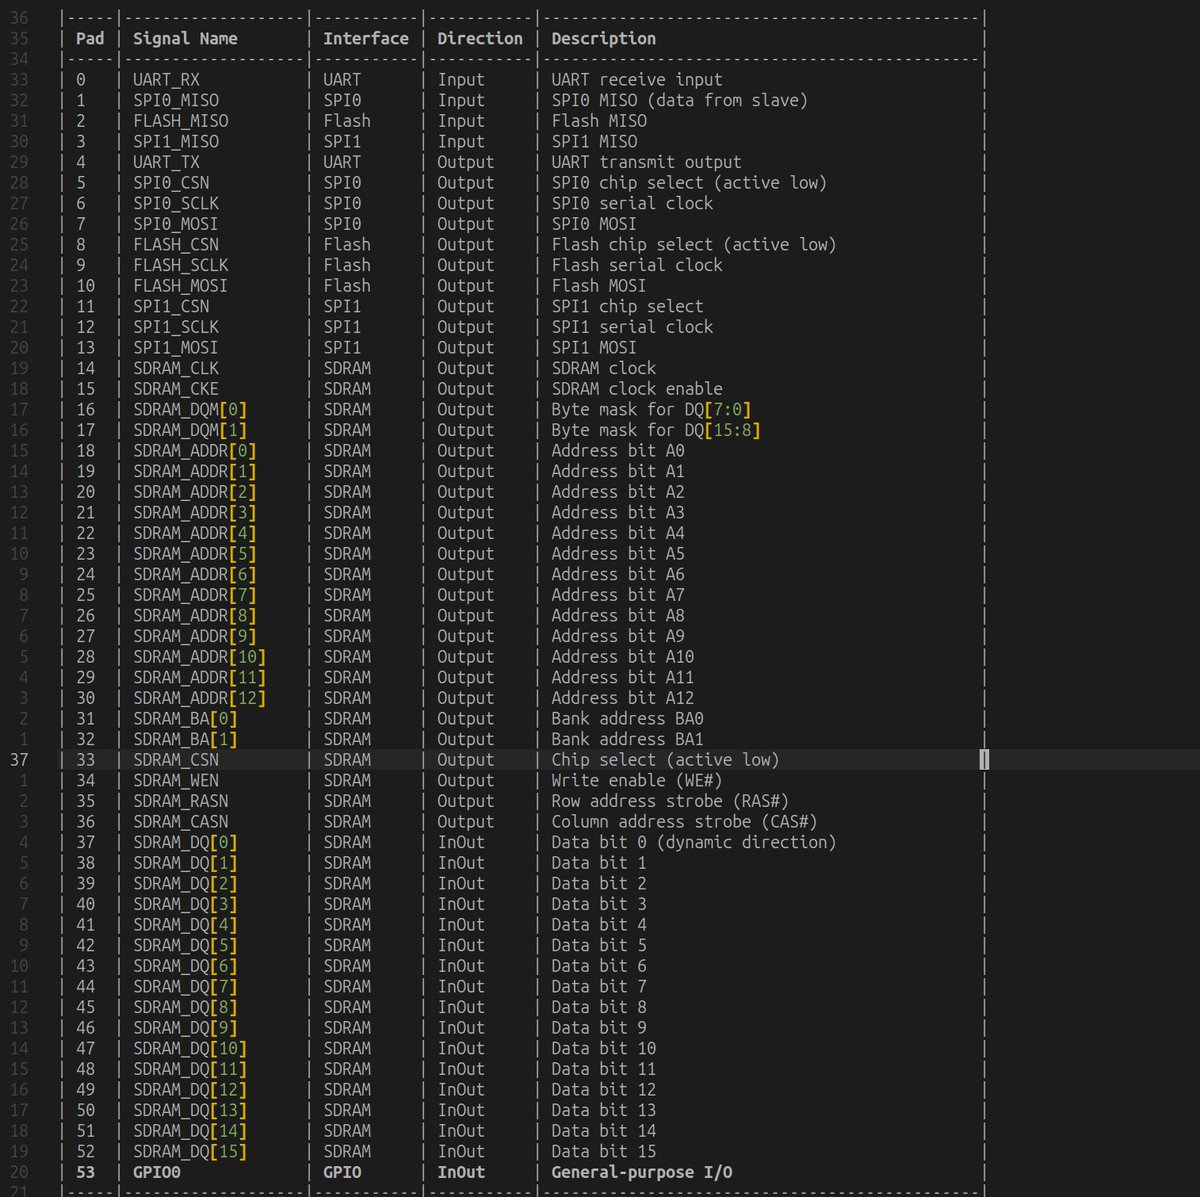Click the SDRAM_CASN signal name
The width and height of the screenshot is (1200, 1197).
(181, 822)
